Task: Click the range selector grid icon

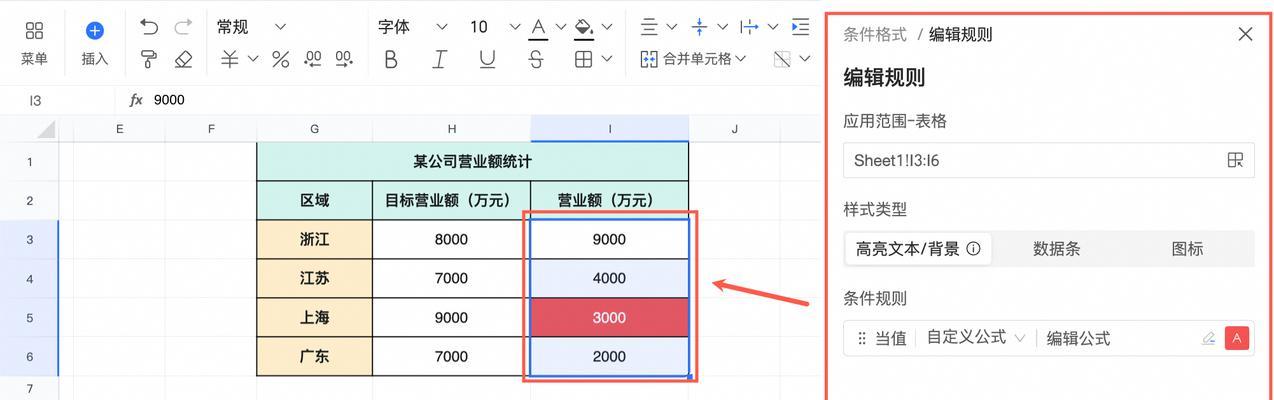Action: [x=1235, y=160]
